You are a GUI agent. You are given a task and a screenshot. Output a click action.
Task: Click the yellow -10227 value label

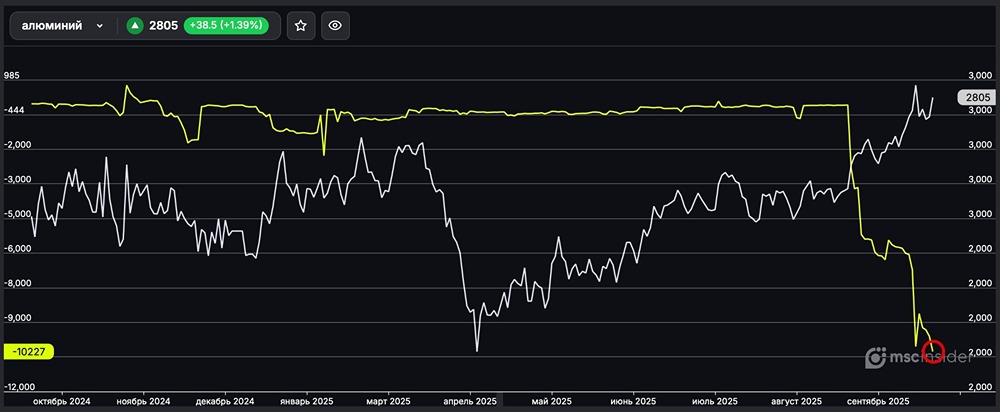(x=29, y=352)
